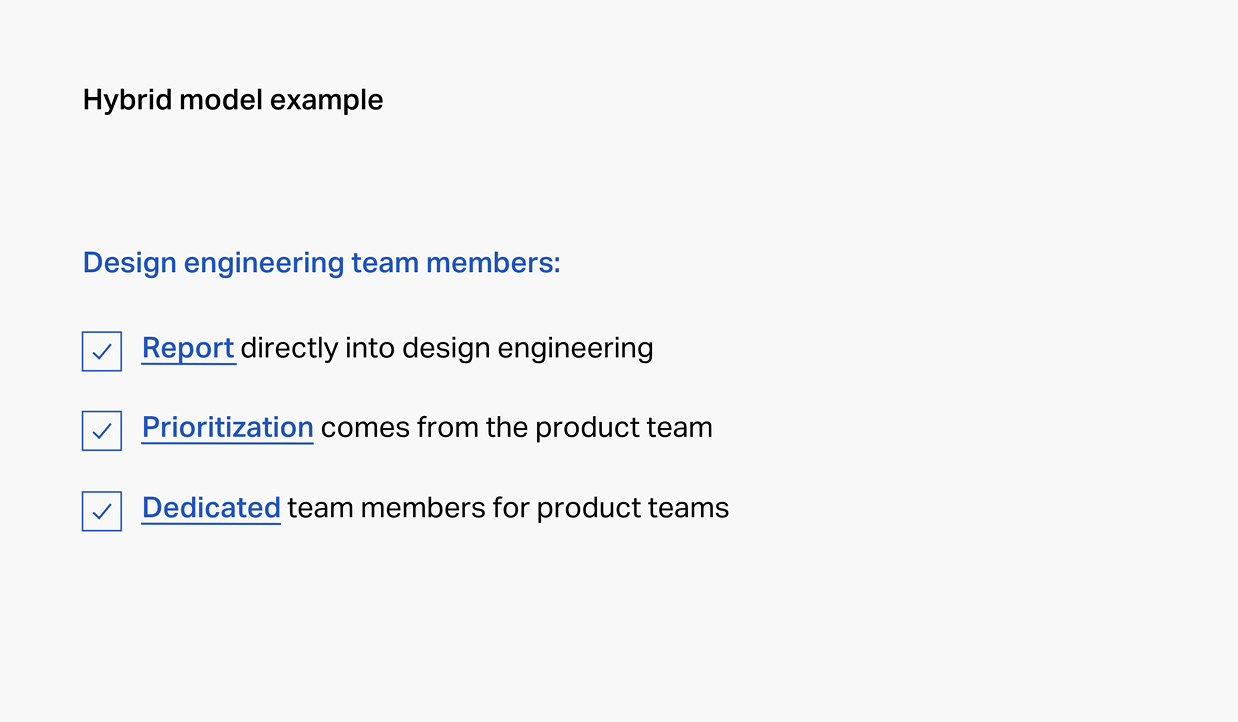Toggle the checkbox next to Dedicated
1238x722 pixels.
[102, 511]
